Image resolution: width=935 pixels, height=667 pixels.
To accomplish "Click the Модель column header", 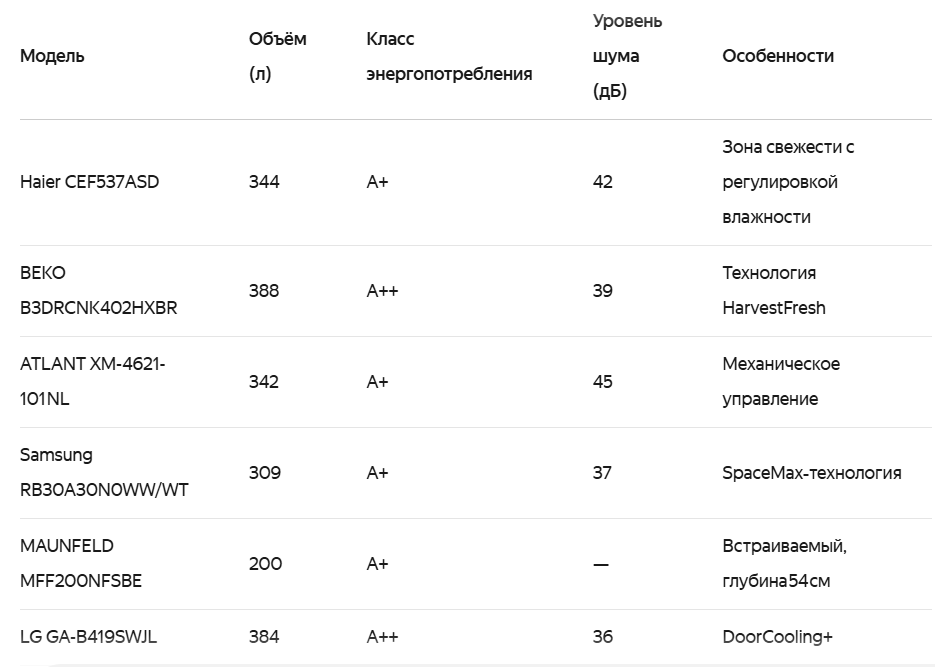I will coord(52,56).
